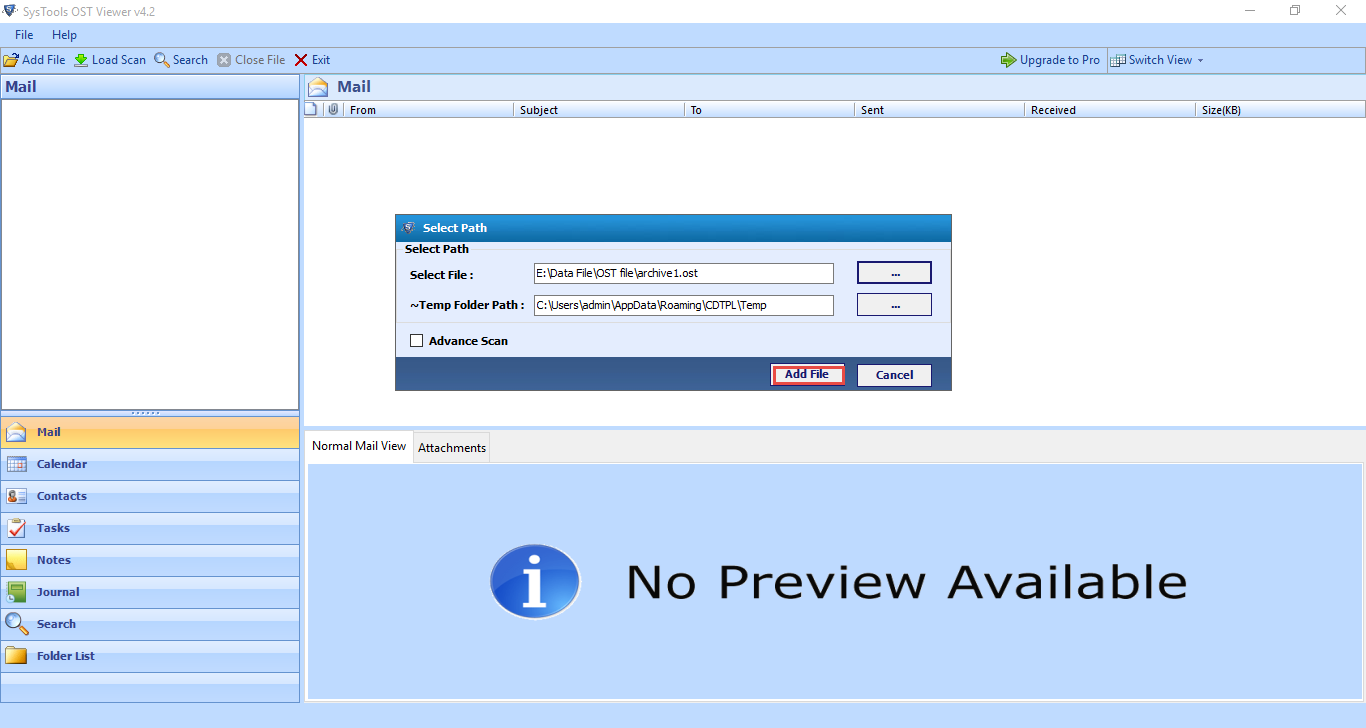Open the Search section in the sidebar

point(150,624)
